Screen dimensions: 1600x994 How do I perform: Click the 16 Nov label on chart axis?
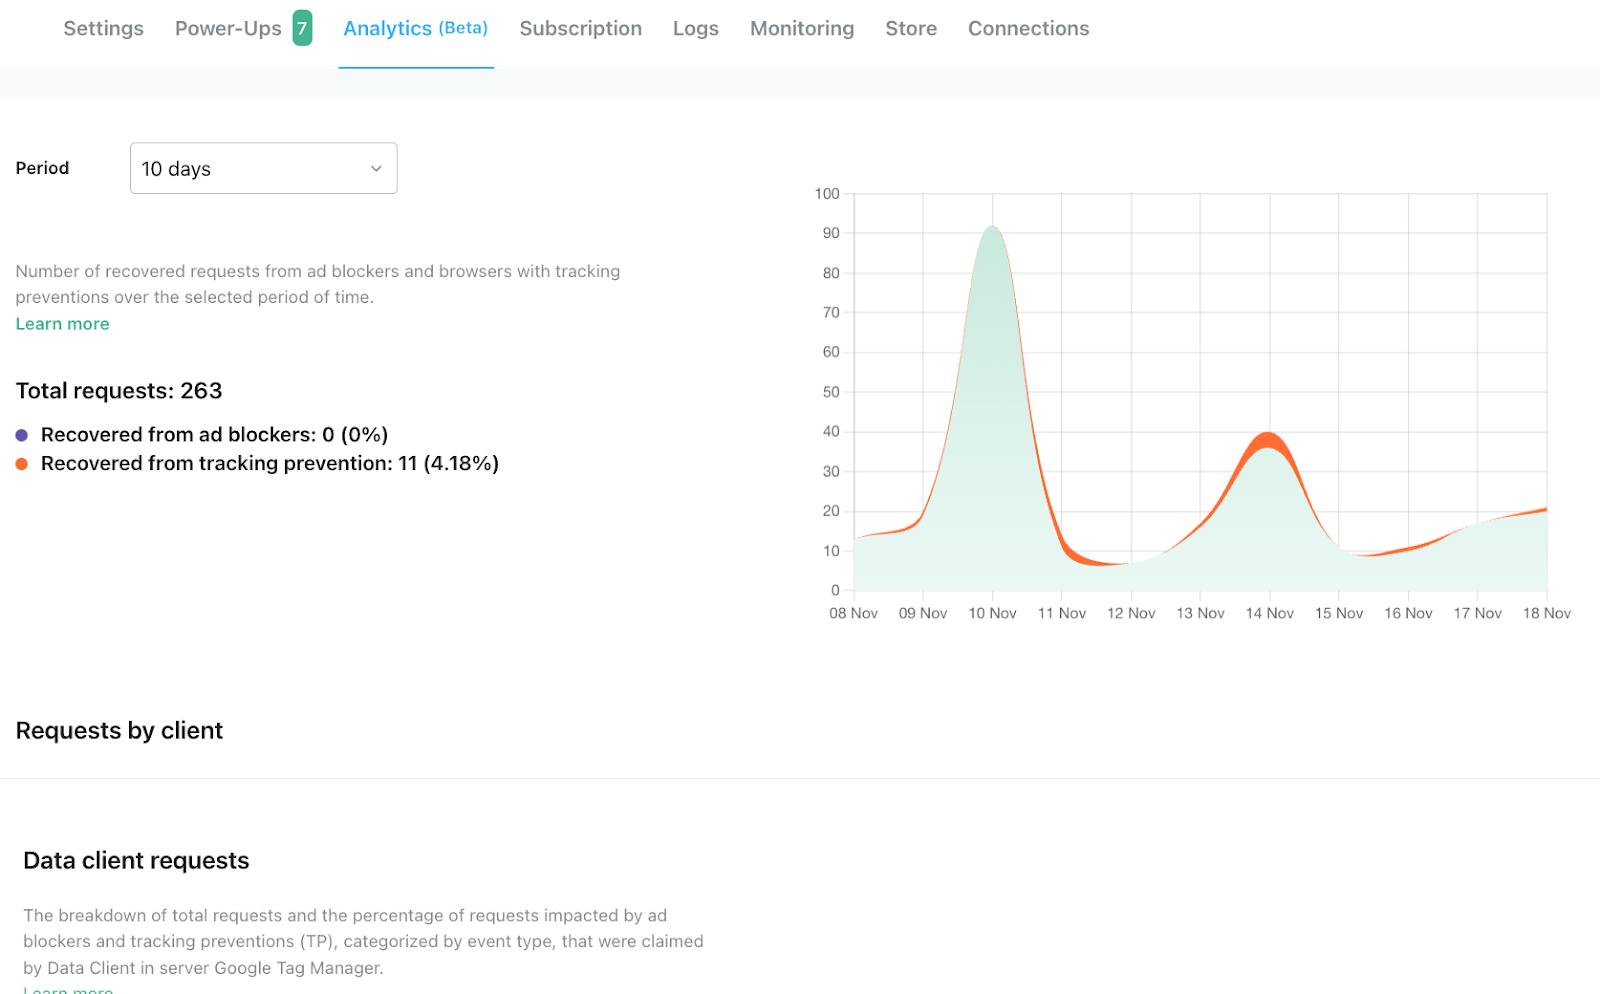(1408, 613)
